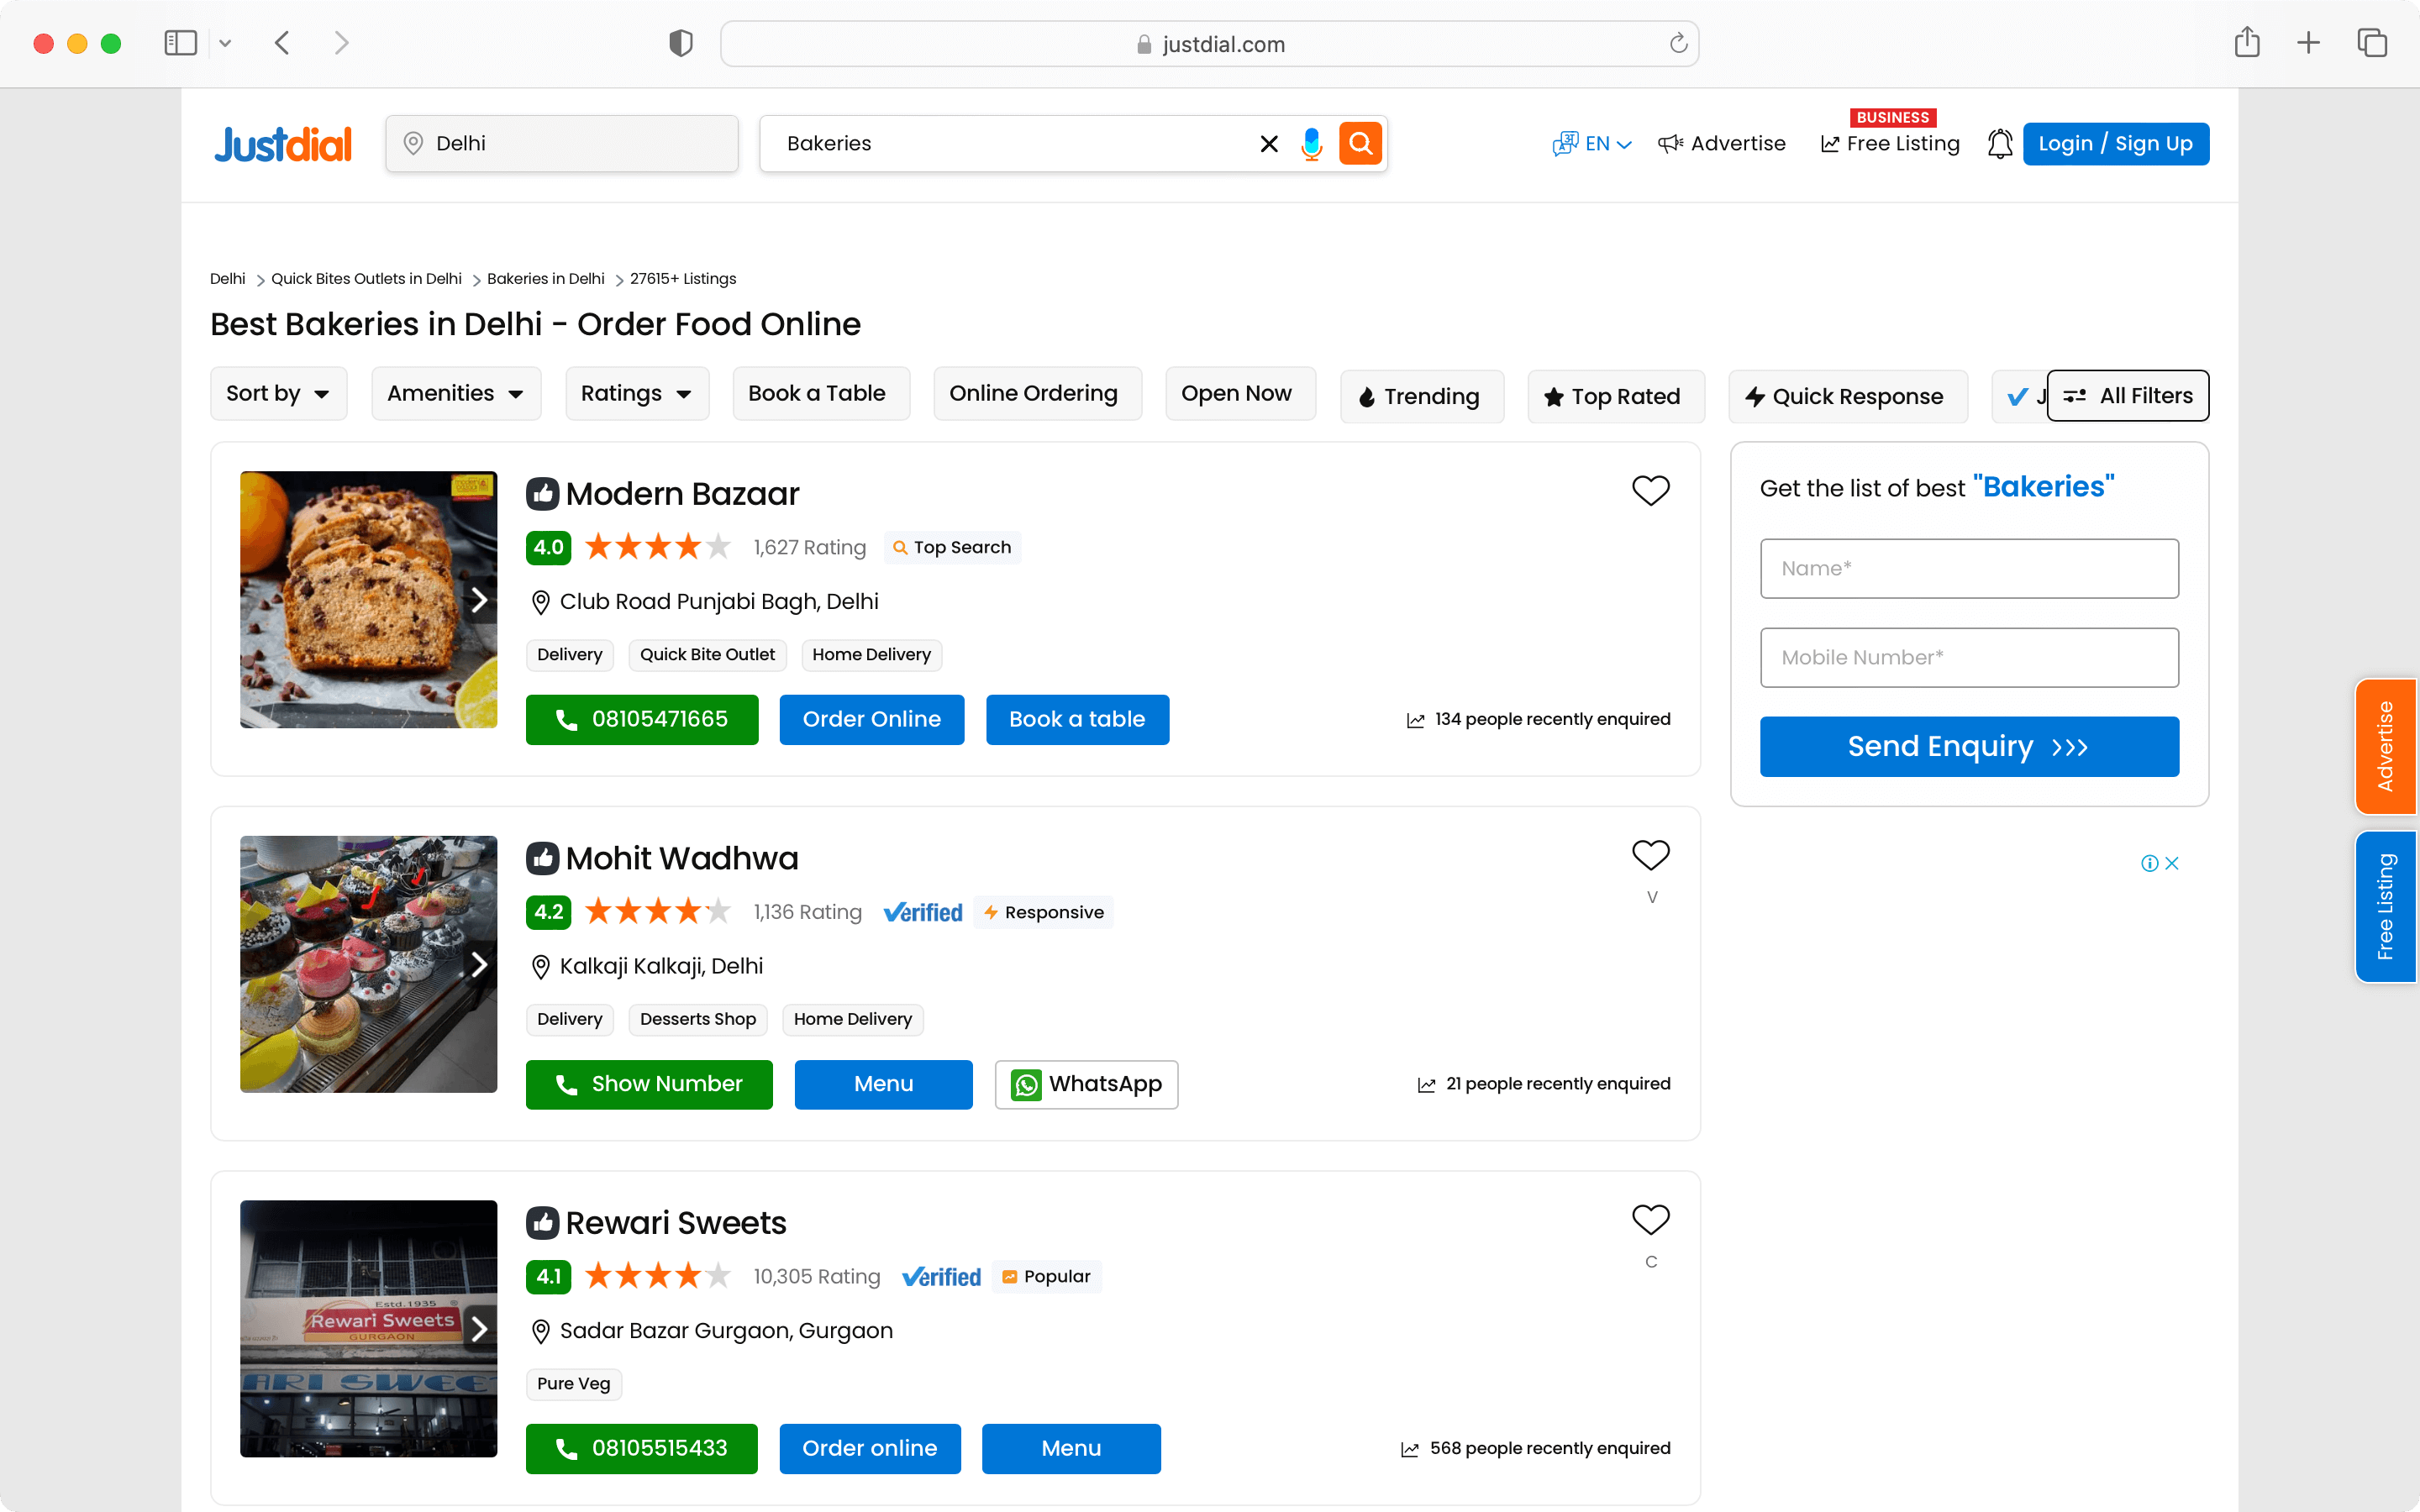This screenshot has width=2420, height=1512.
Task: Click WhatsApp button for Mohit Wadhwa
Action: coord(1087,1084)
